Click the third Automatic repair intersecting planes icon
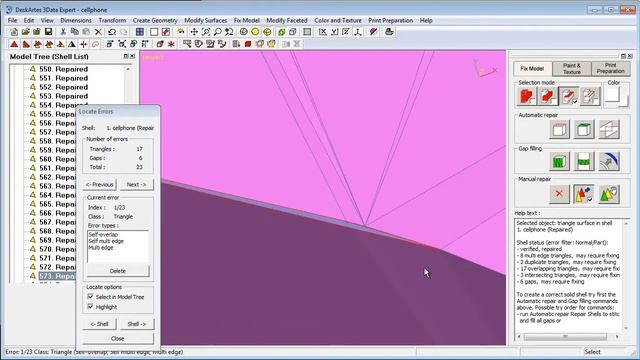 coord(609,130)
